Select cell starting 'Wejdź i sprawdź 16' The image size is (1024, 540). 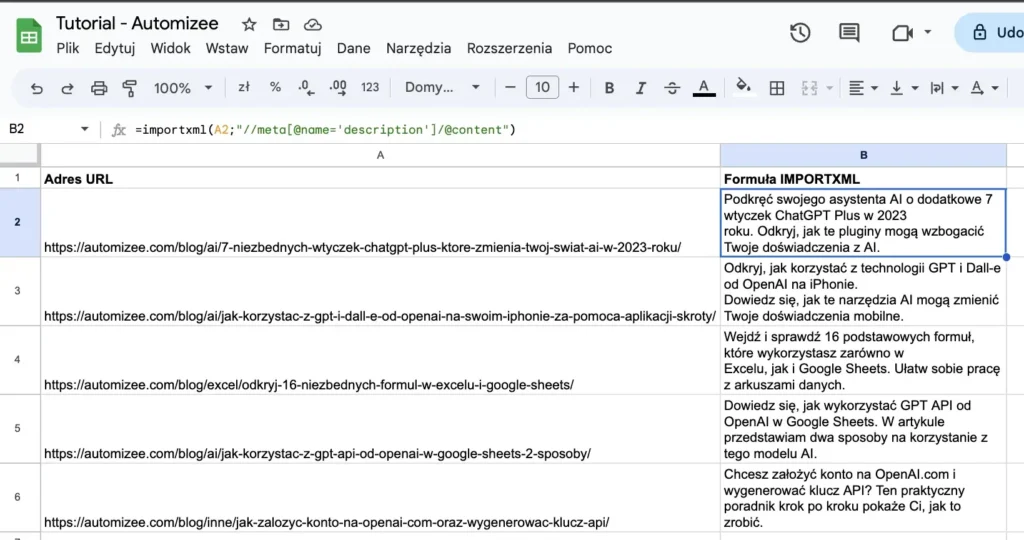pyautogui.click(x=863, y=360)
